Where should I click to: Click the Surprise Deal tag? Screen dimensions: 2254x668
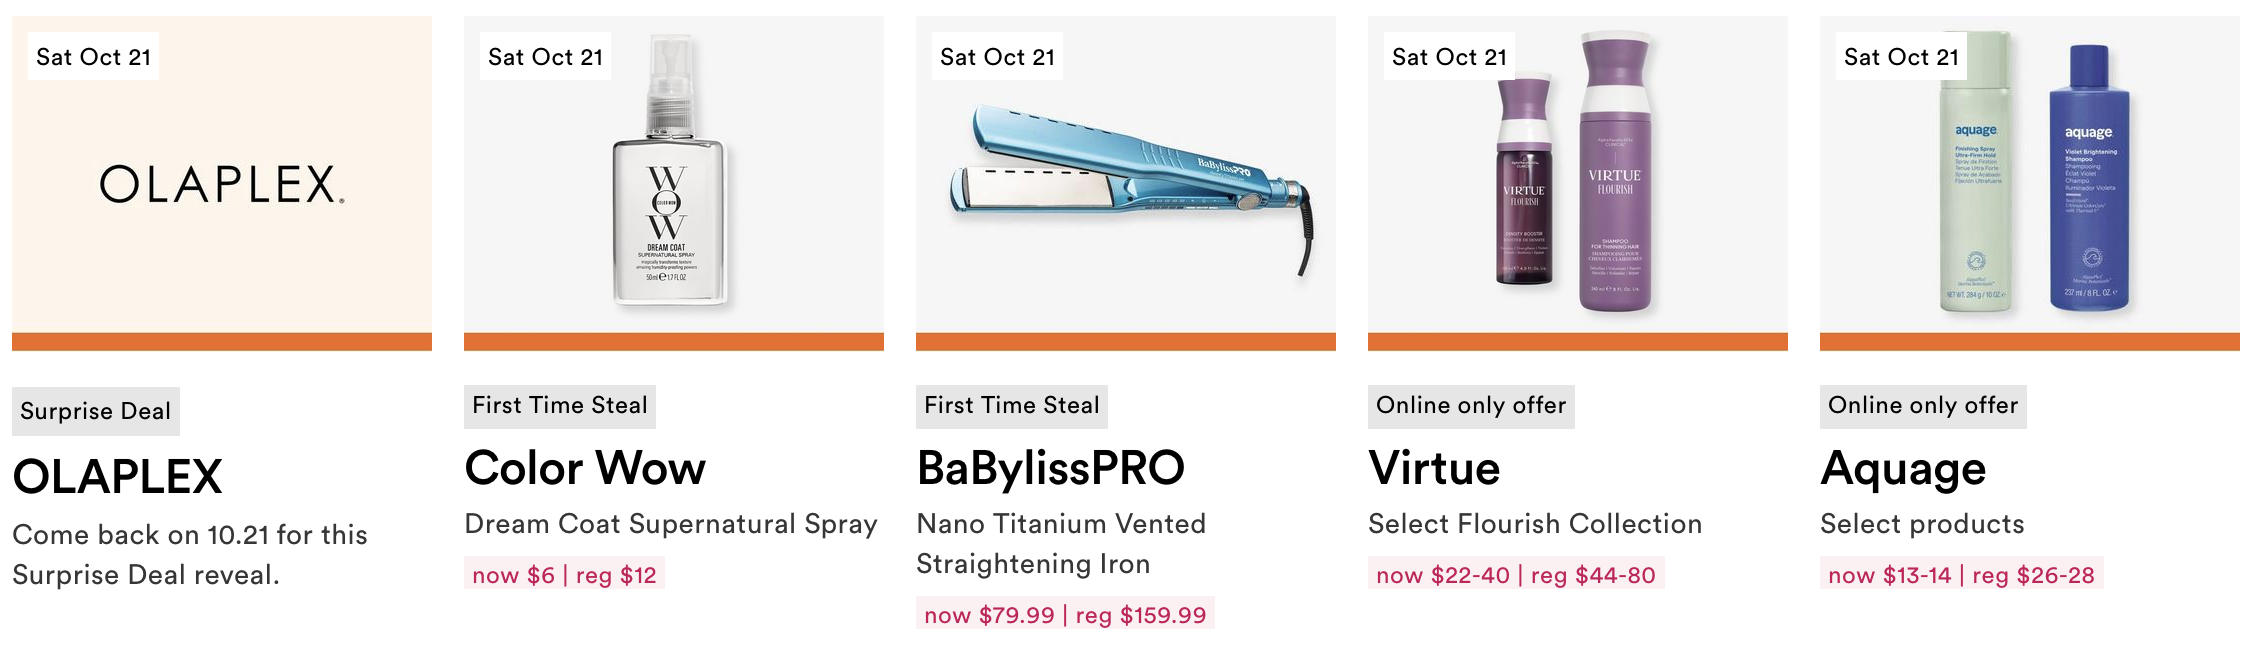tap(96, 411)
